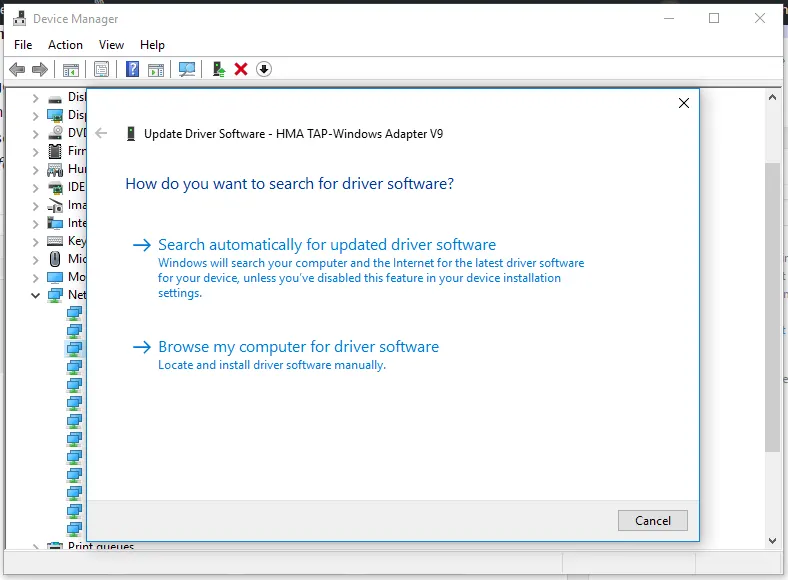Image resolution: width=788 pixels, height=580 pixels.
Task: Click the Firmware chip category icon
Action: pos(55,151)
